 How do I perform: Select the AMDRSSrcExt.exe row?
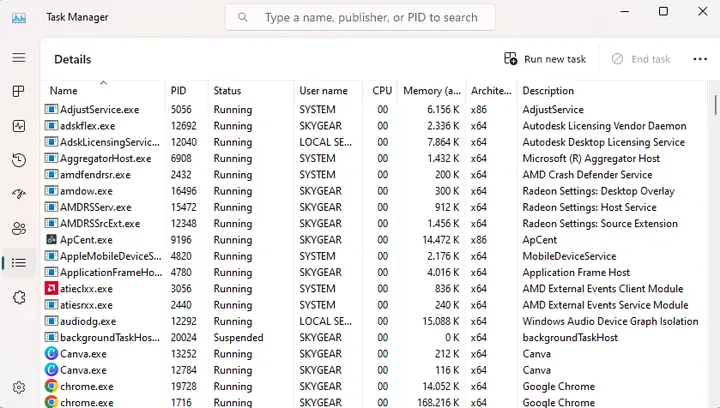[x=374, y=224]
